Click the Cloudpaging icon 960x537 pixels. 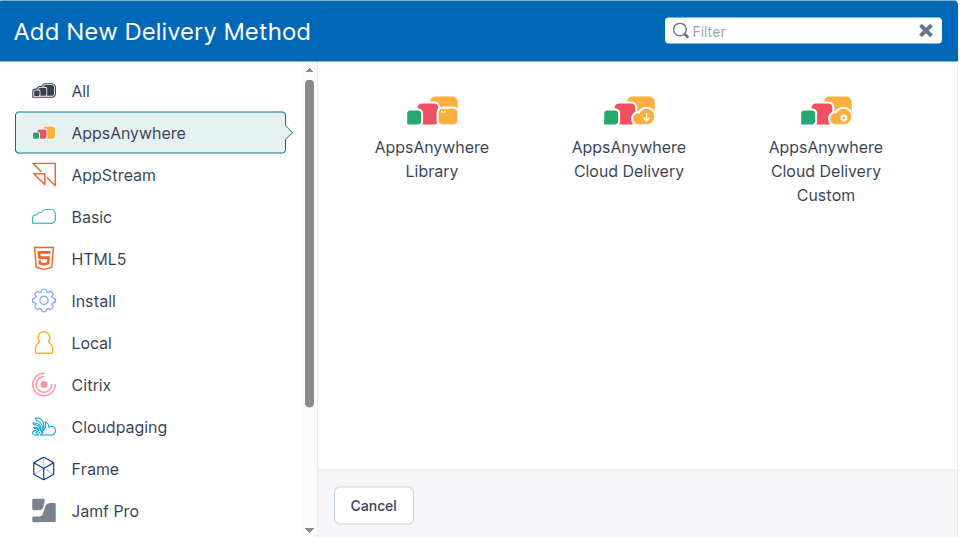tap(43, 427)
